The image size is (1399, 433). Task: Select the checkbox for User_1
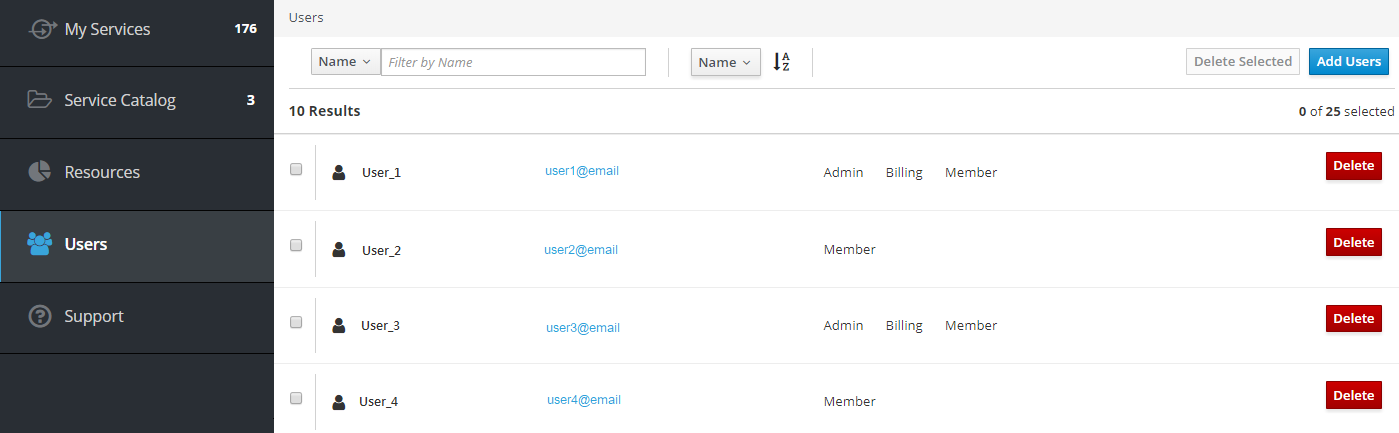[296, 169]
